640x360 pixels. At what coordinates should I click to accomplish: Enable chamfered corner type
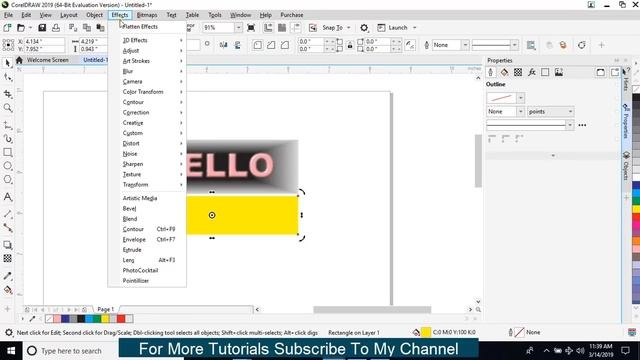(285, 45)
